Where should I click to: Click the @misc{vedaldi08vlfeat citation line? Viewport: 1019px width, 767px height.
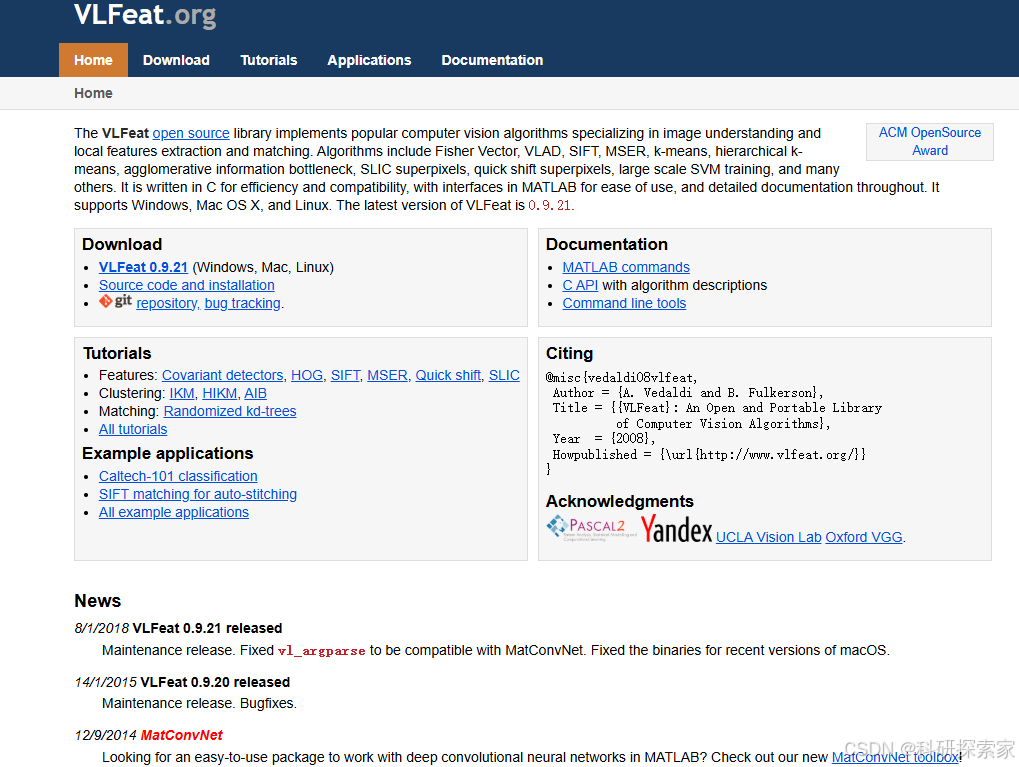(622, 378)
